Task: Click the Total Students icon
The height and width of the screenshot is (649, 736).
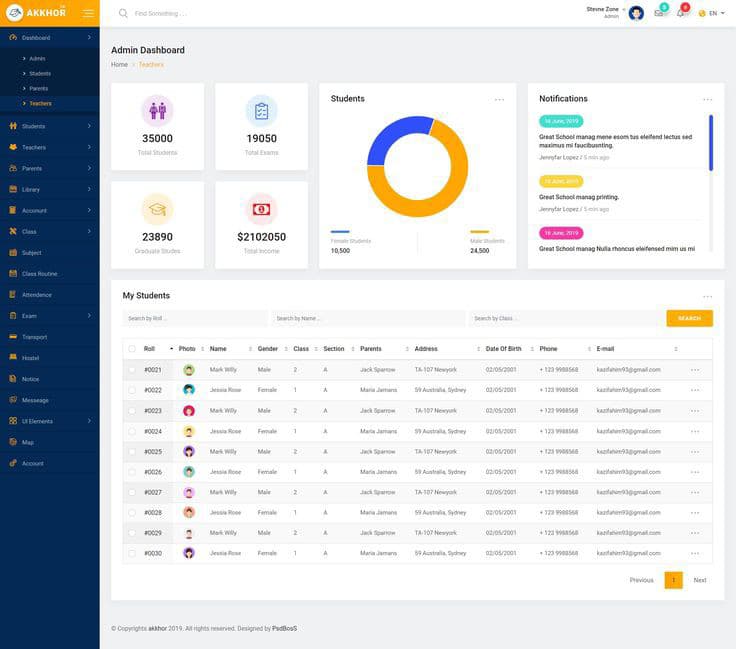Action: [157, 110]
